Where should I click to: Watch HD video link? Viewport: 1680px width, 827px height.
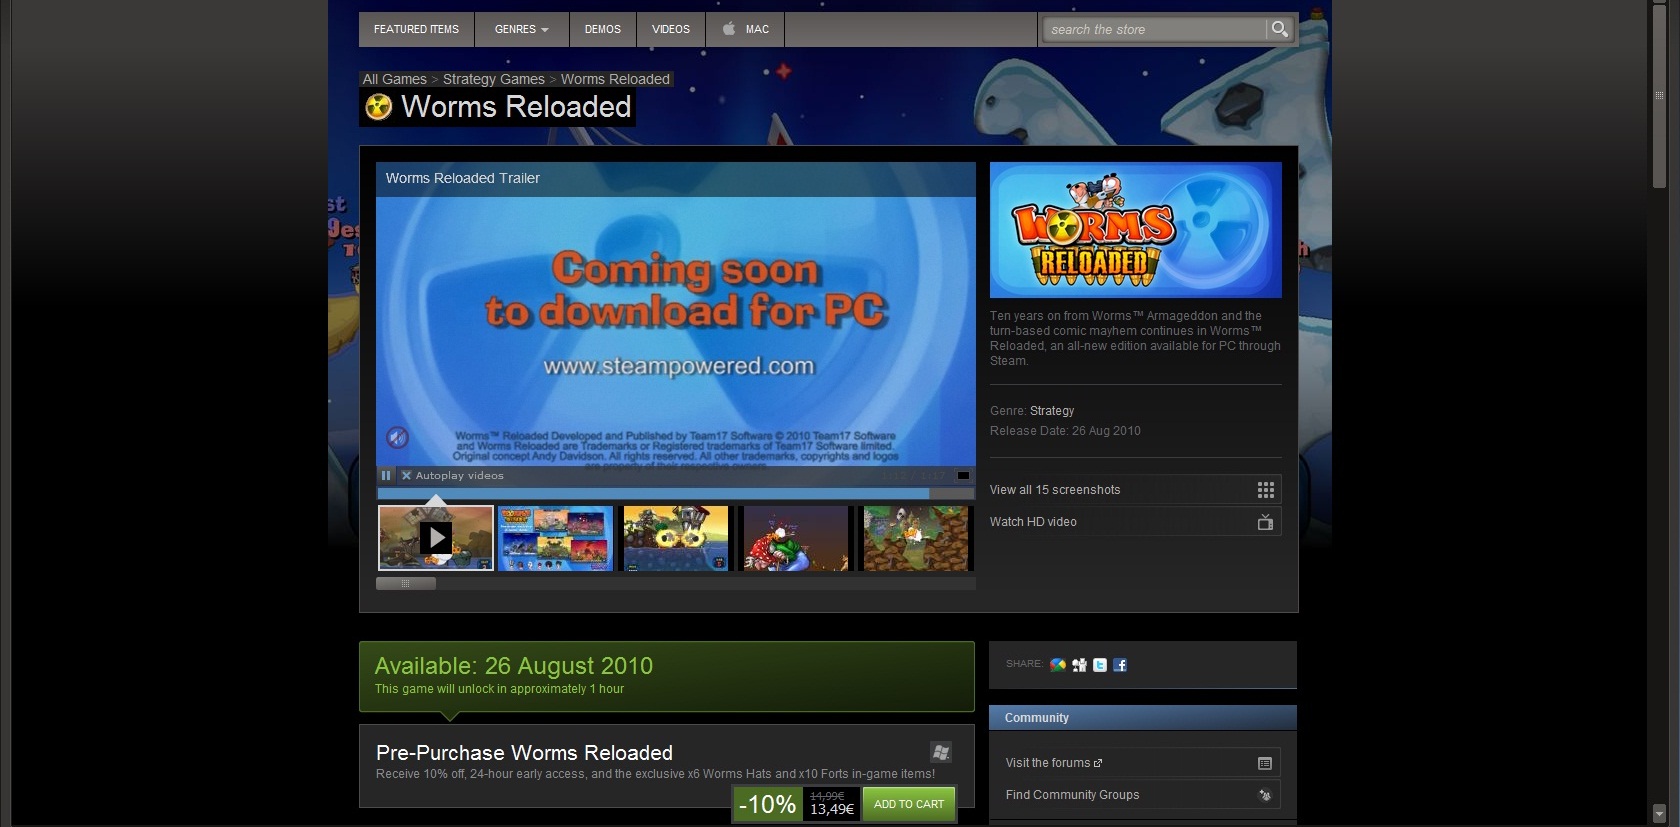click(x=1135, y=522)
